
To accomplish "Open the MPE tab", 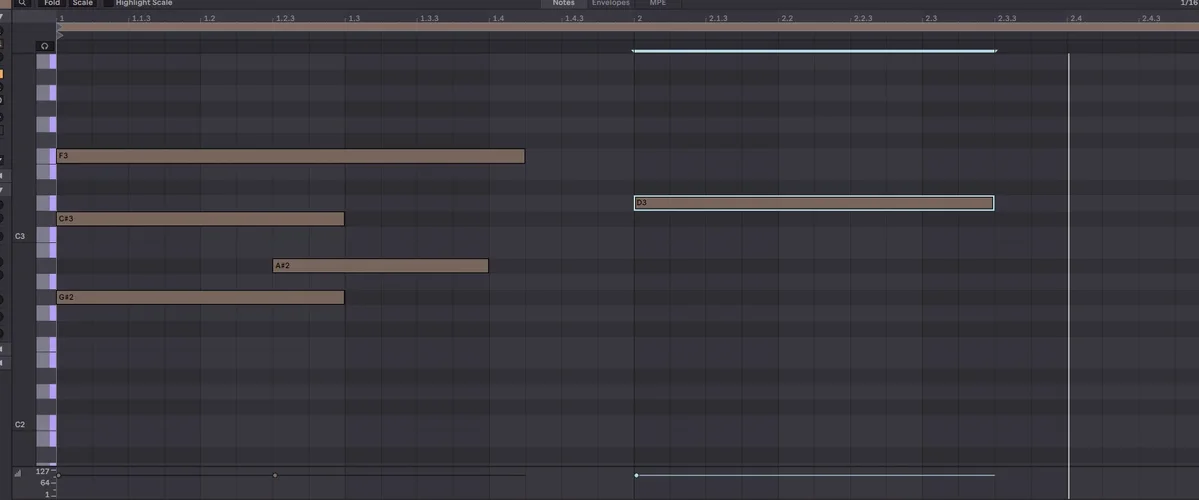I will click(x=658, y=3).
